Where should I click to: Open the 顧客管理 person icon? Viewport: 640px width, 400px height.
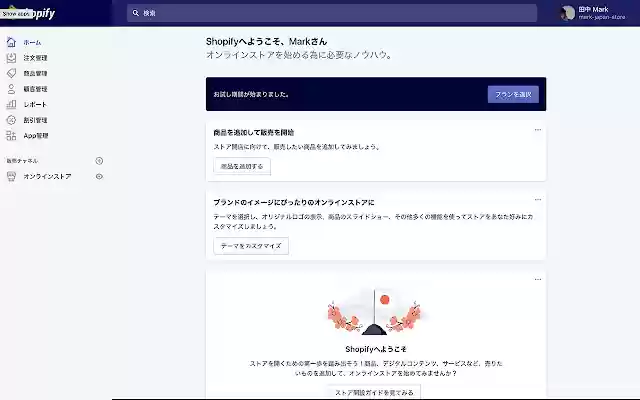[11, 89]
